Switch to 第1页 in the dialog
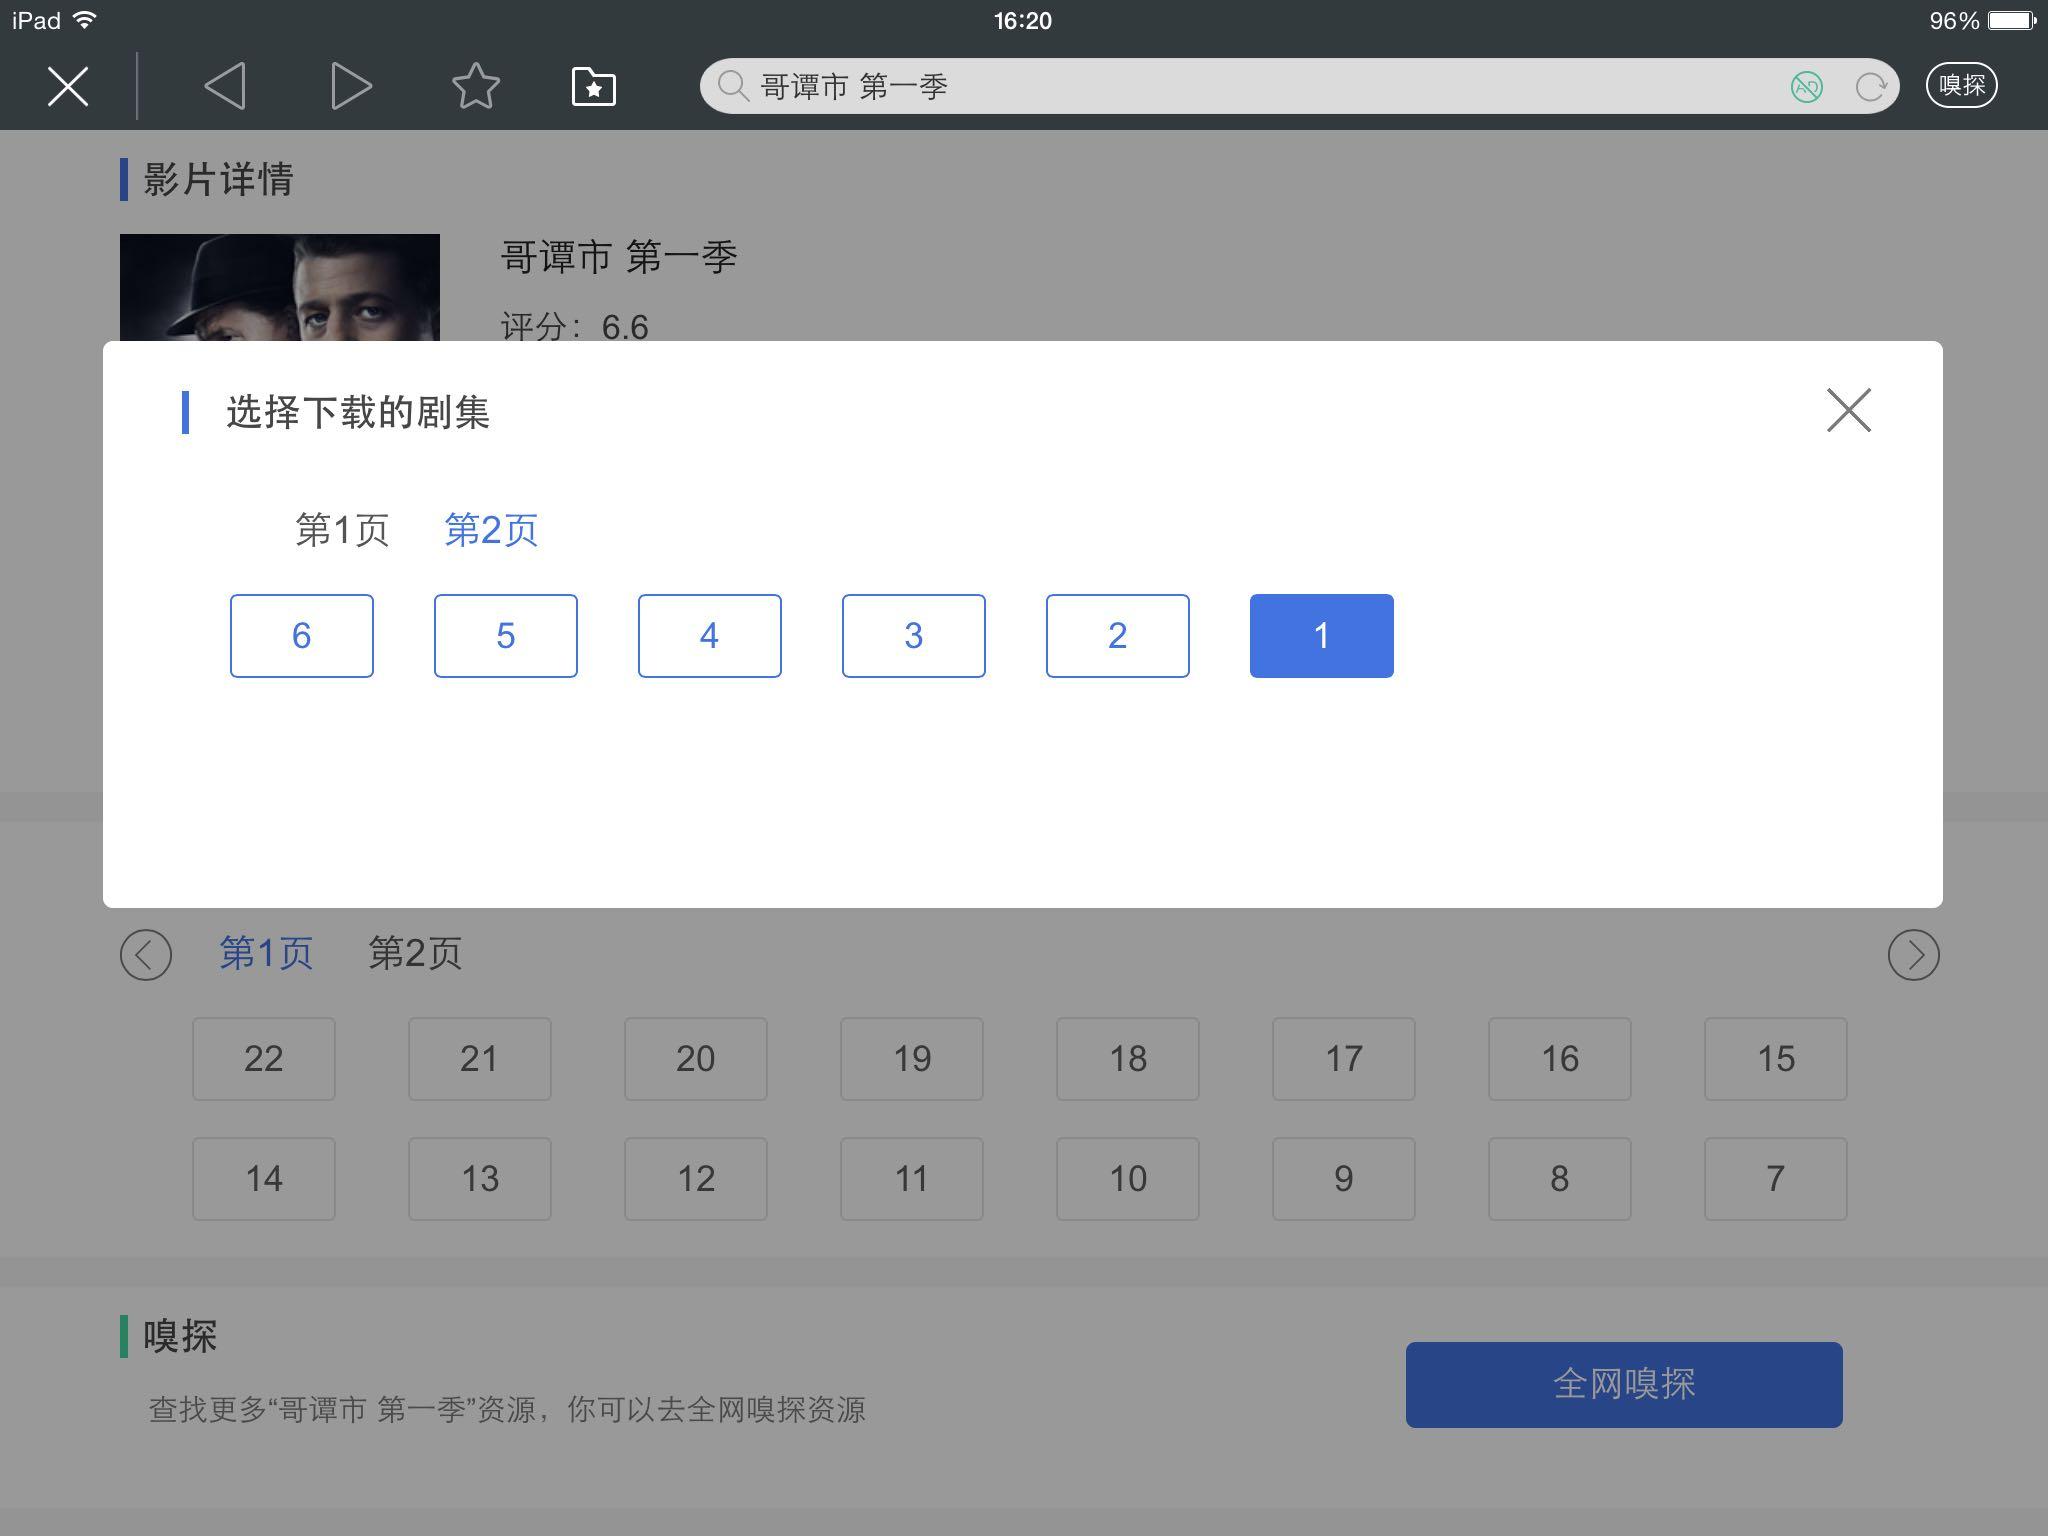Viewport: 2048px width, 1536px height. coord(342,529)
